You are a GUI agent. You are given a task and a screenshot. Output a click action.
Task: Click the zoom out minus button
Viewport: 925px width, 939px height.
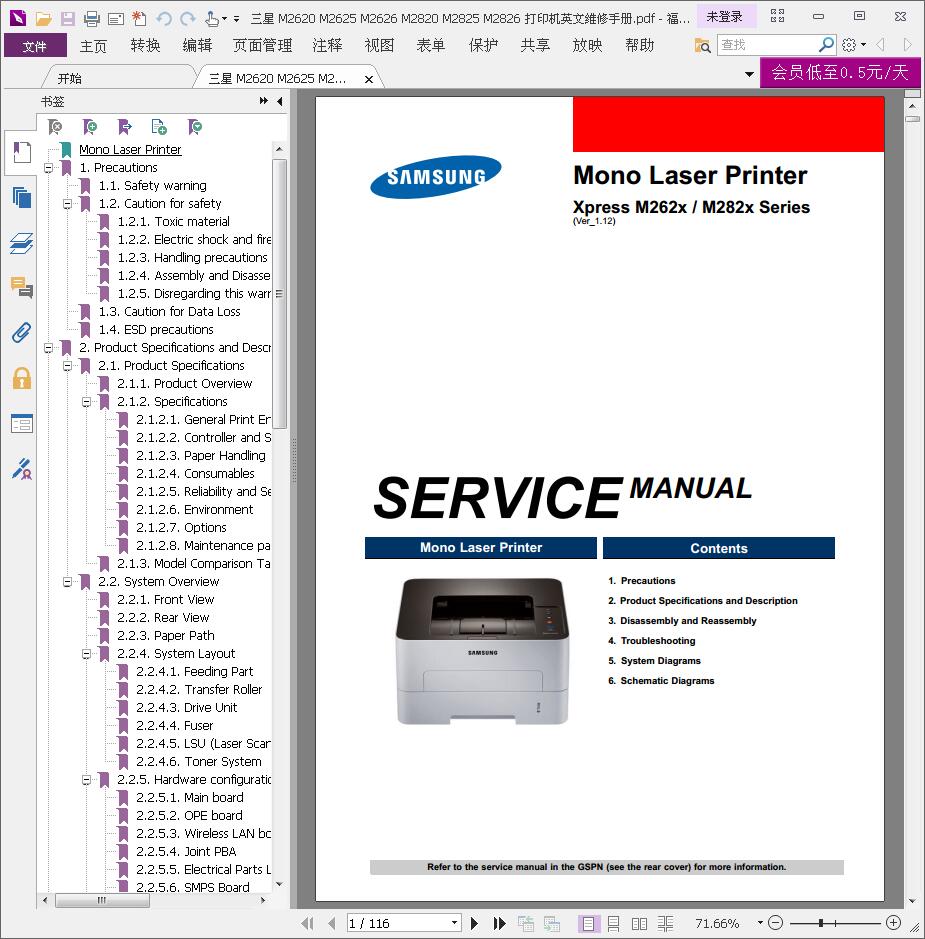pos(775,923)
